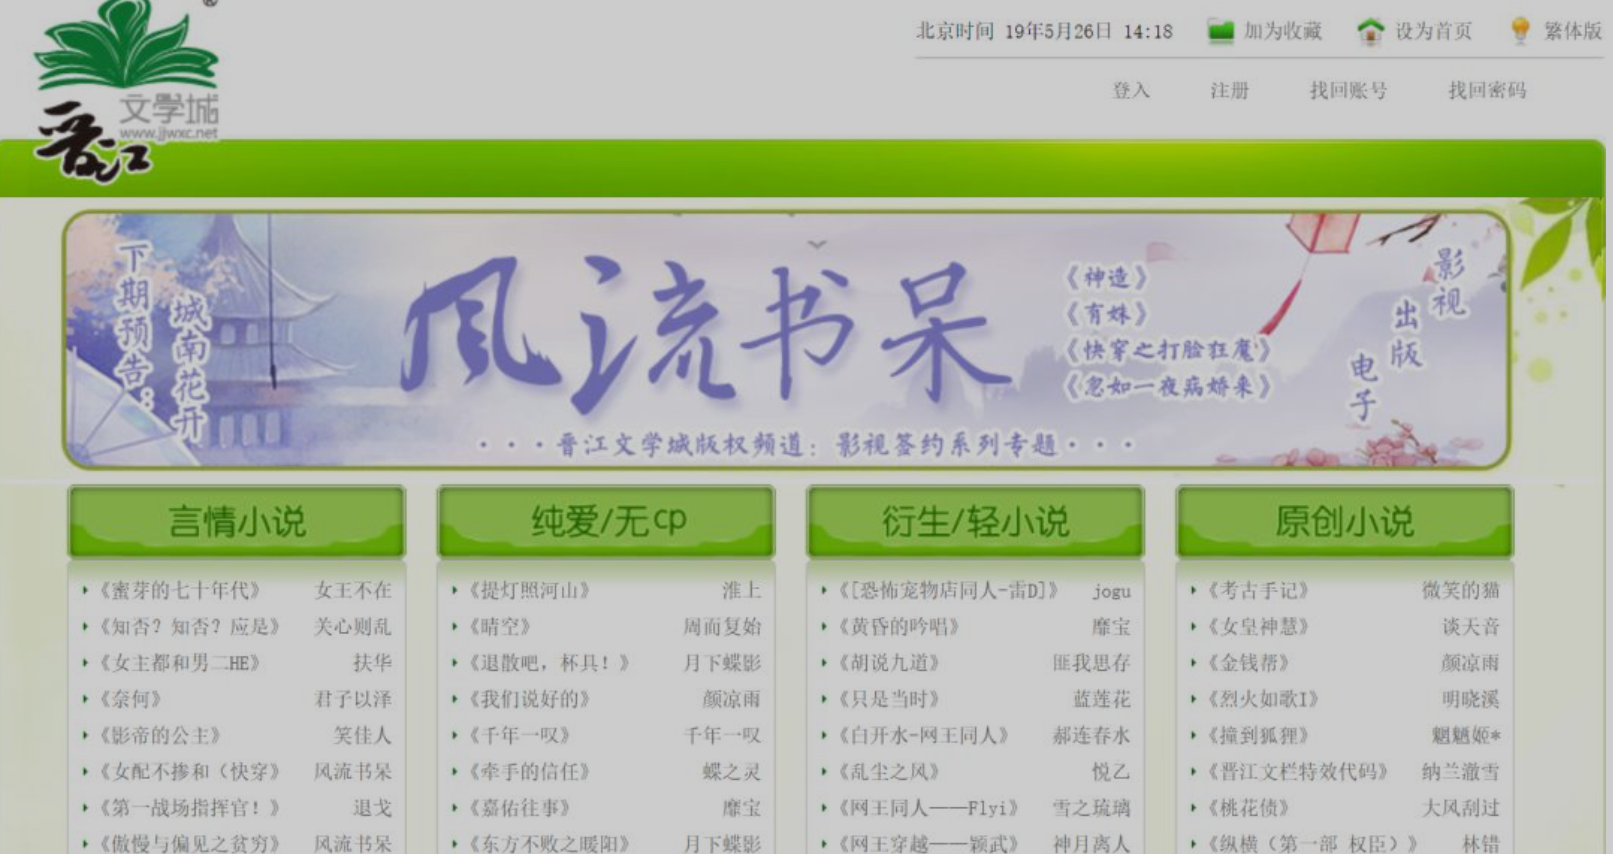This screenshot has height=854, width=1613.
Task: Switch to 繁体版 version
Action: click(x=1572, y=32)
